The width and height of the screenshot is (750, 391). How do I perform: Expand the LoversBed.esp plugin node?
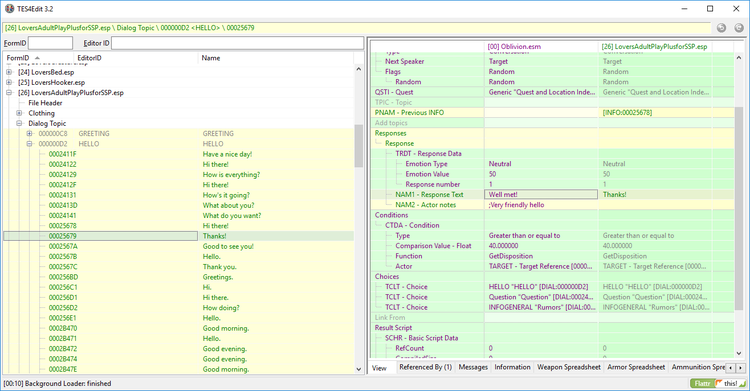9,72
